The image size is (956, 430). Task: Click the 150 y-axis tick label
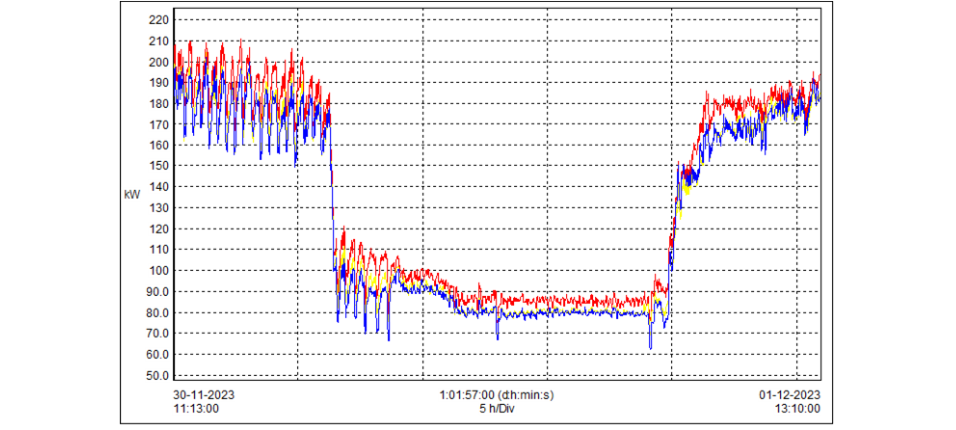point(157,166)
